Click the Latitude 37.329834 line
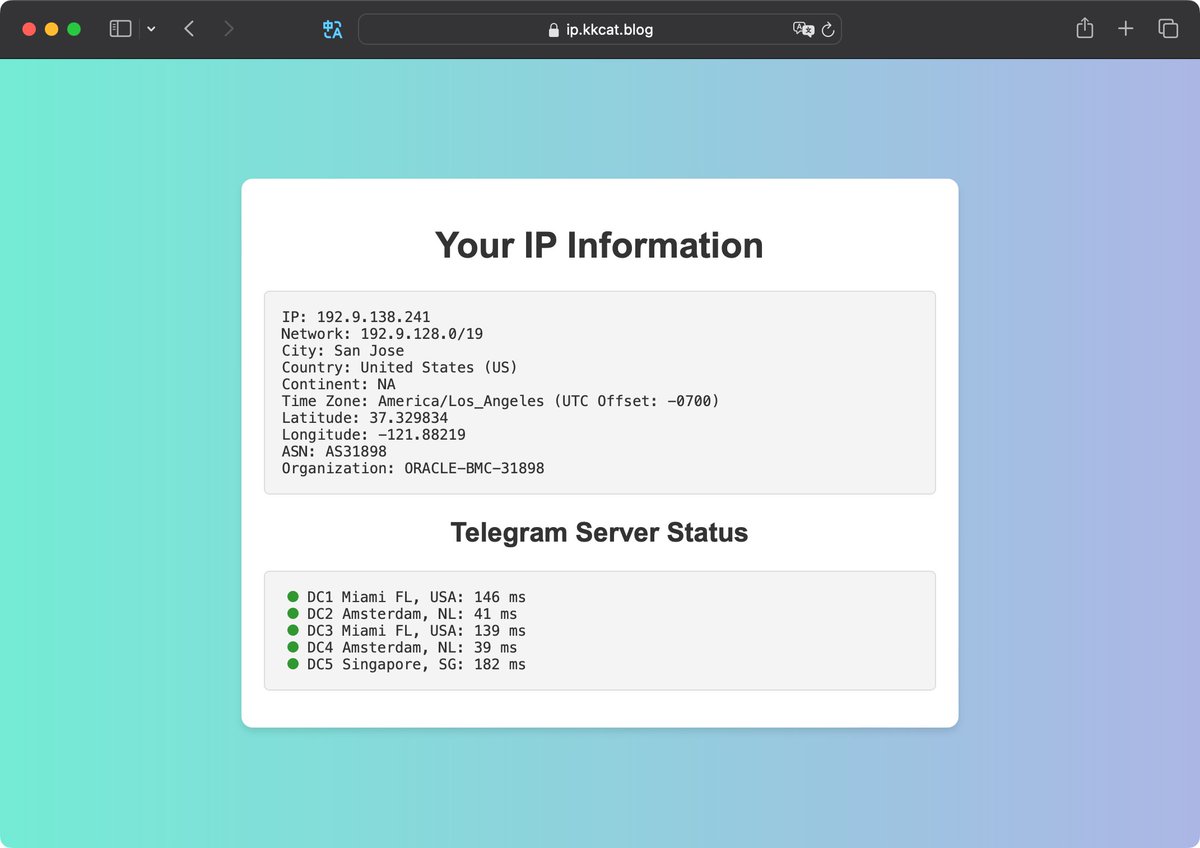 pyautogui.click(x=365, y=418)
